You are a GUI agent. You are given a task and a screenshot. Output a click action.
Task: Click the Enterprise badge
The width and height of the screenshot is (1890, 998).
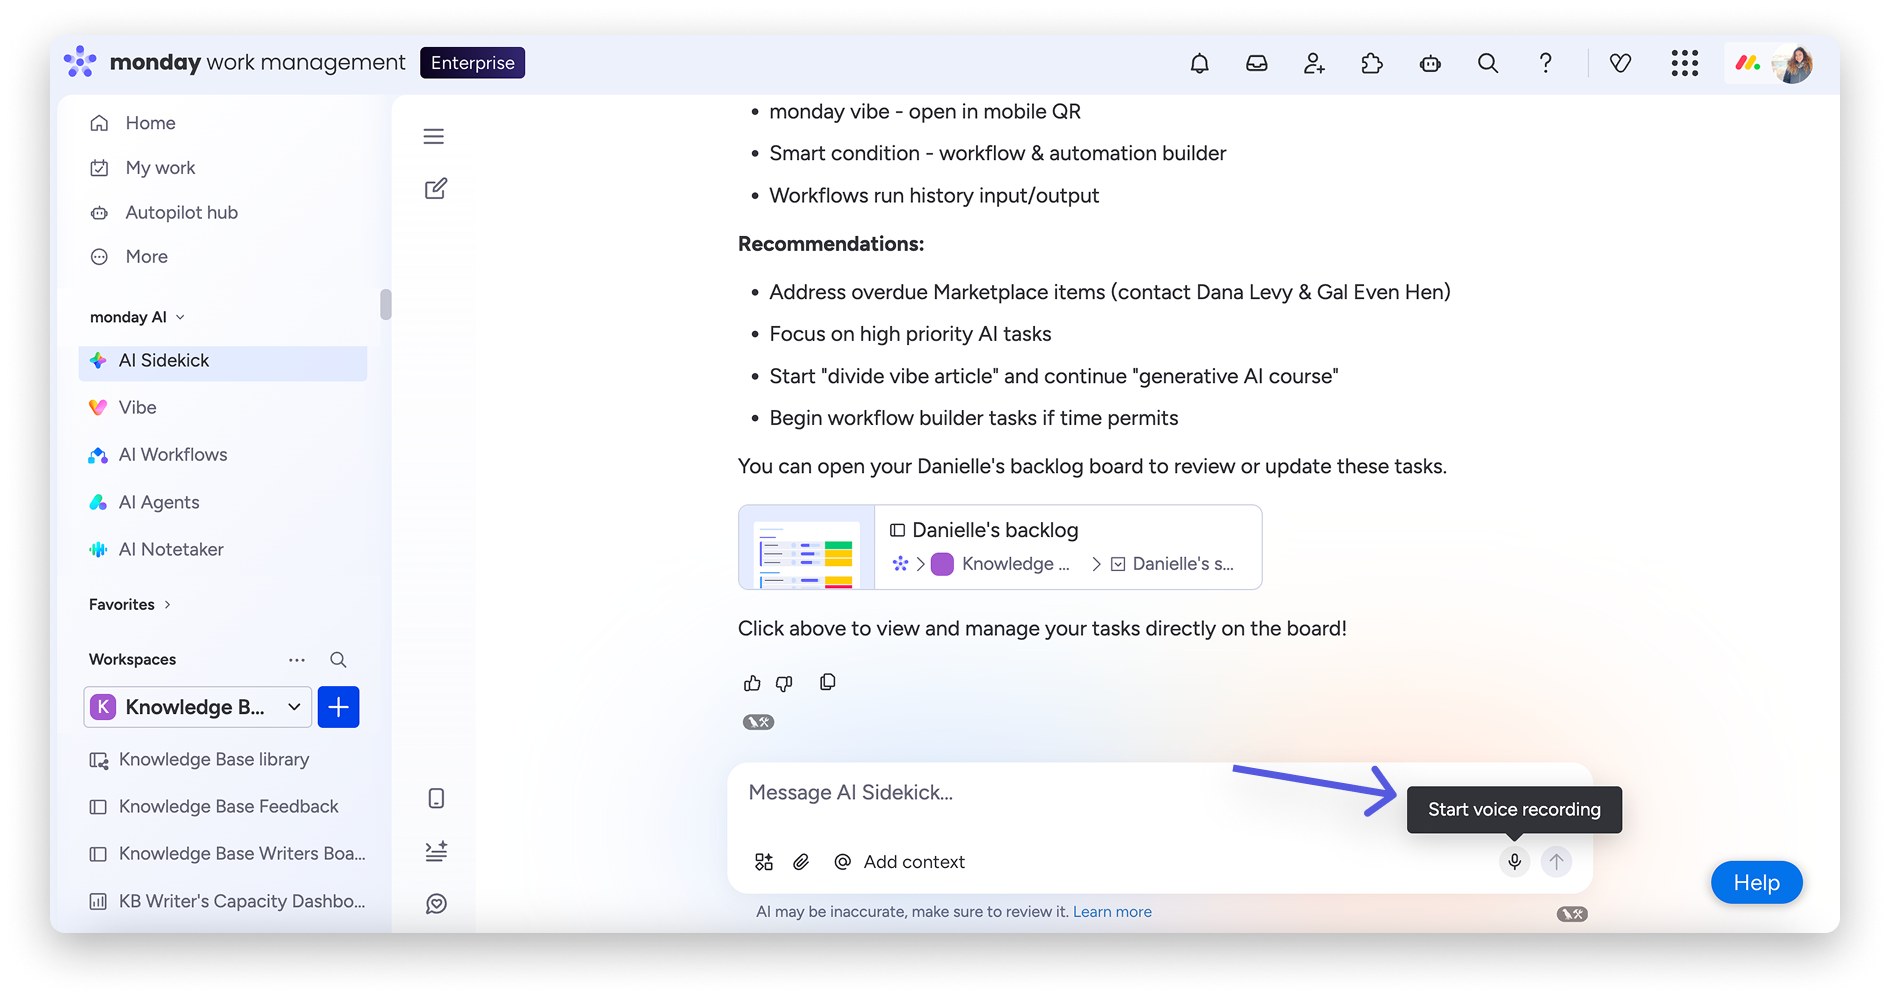473,63
